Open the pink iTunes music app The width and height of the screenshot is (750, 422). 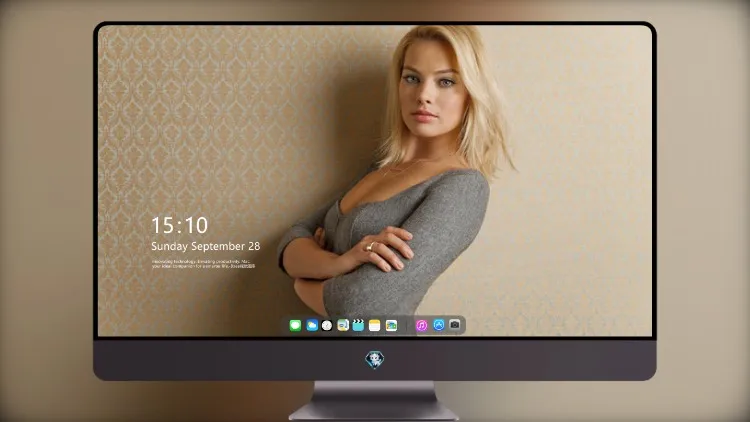pos(421,325)
